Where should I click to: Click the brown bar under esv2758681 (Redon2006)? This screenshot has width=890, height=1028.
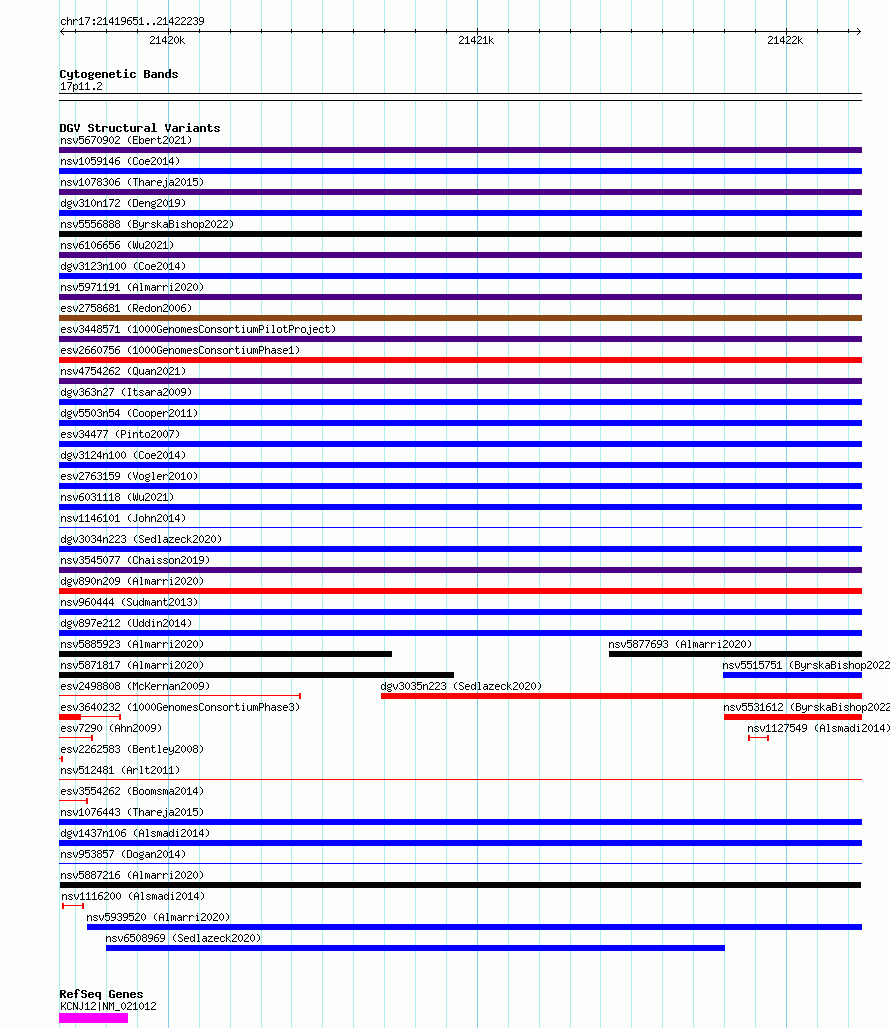click(460, 318)
